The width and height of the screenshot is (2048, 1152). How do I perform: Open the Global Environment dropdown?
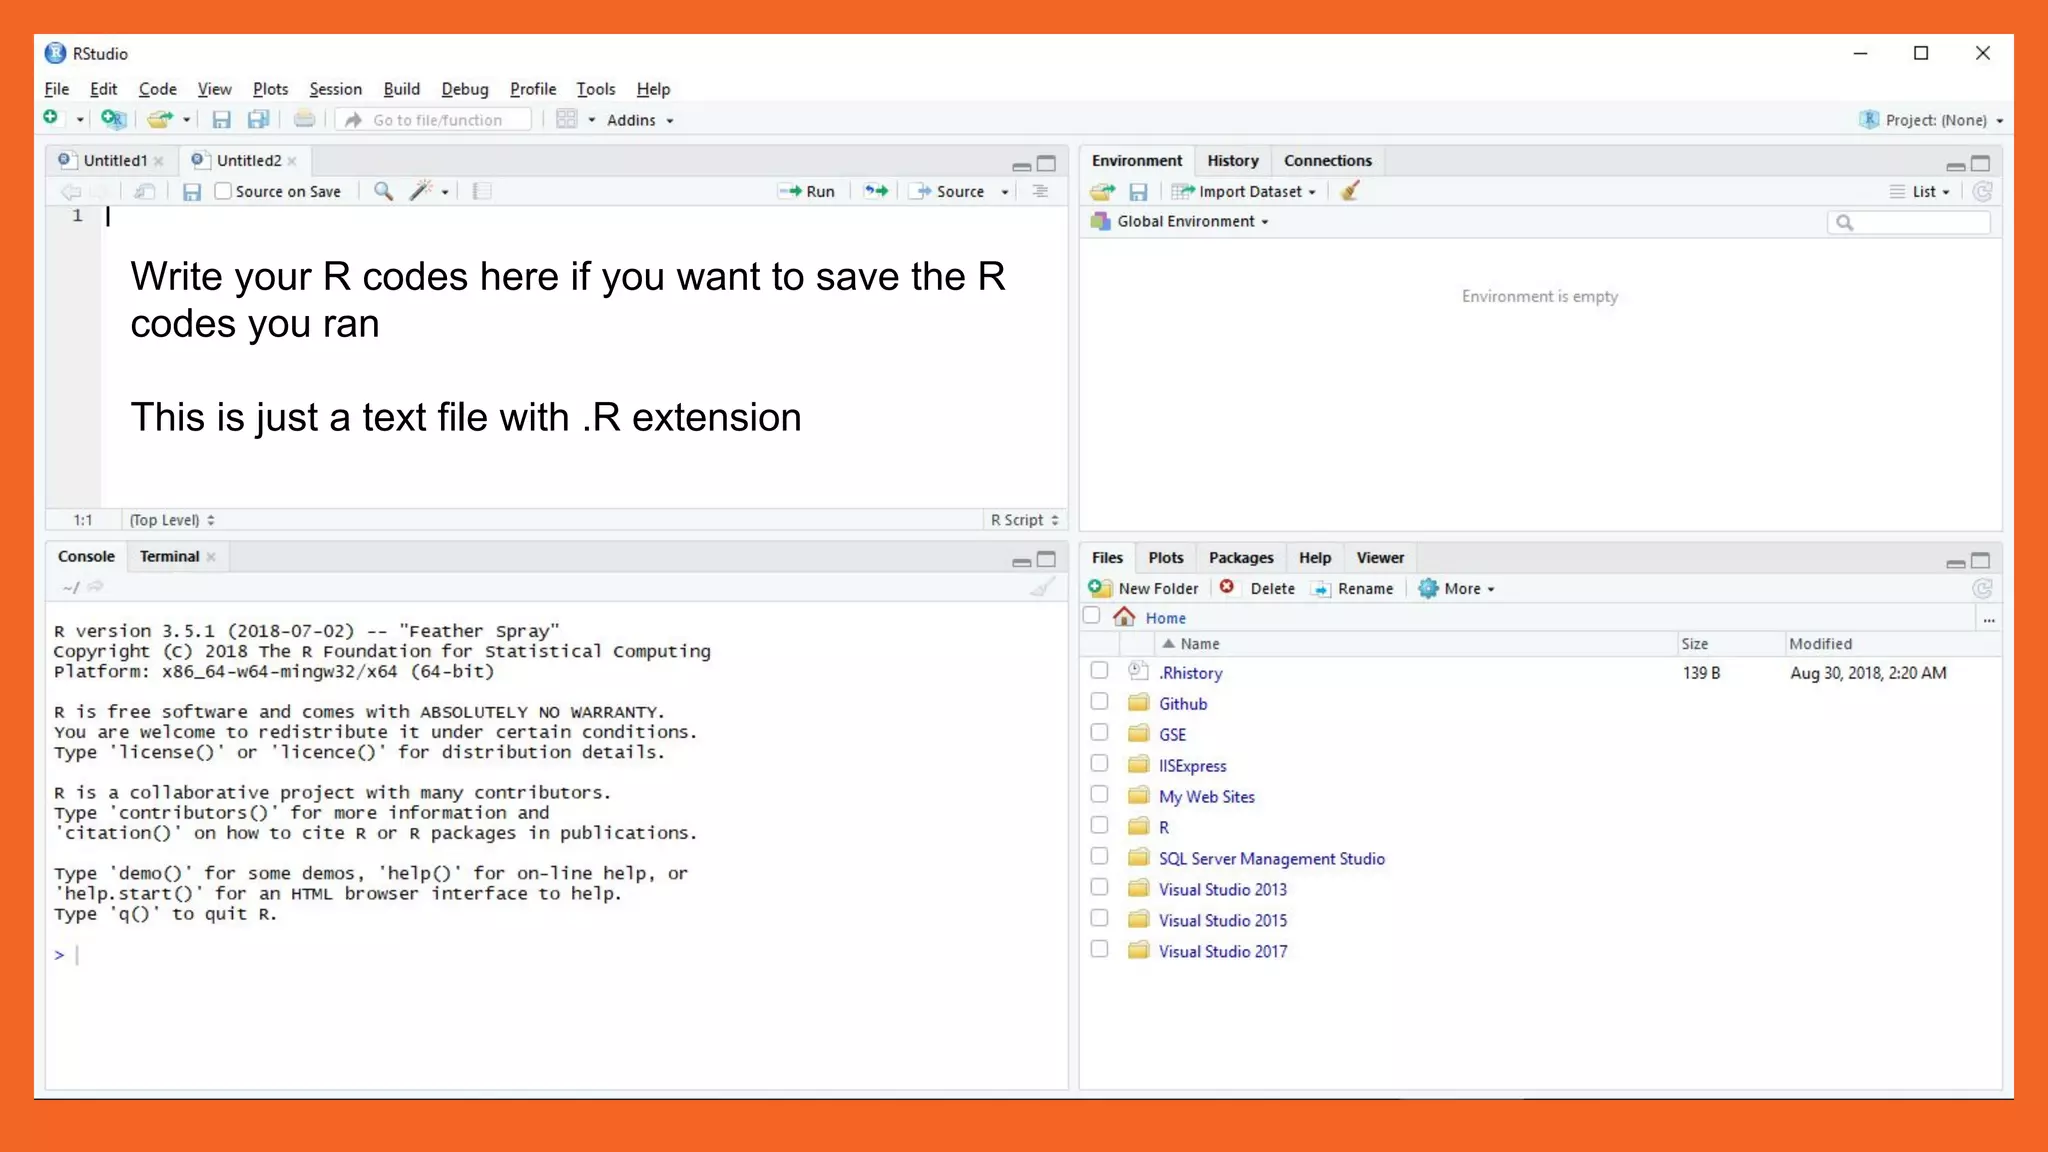[1180, 221]
